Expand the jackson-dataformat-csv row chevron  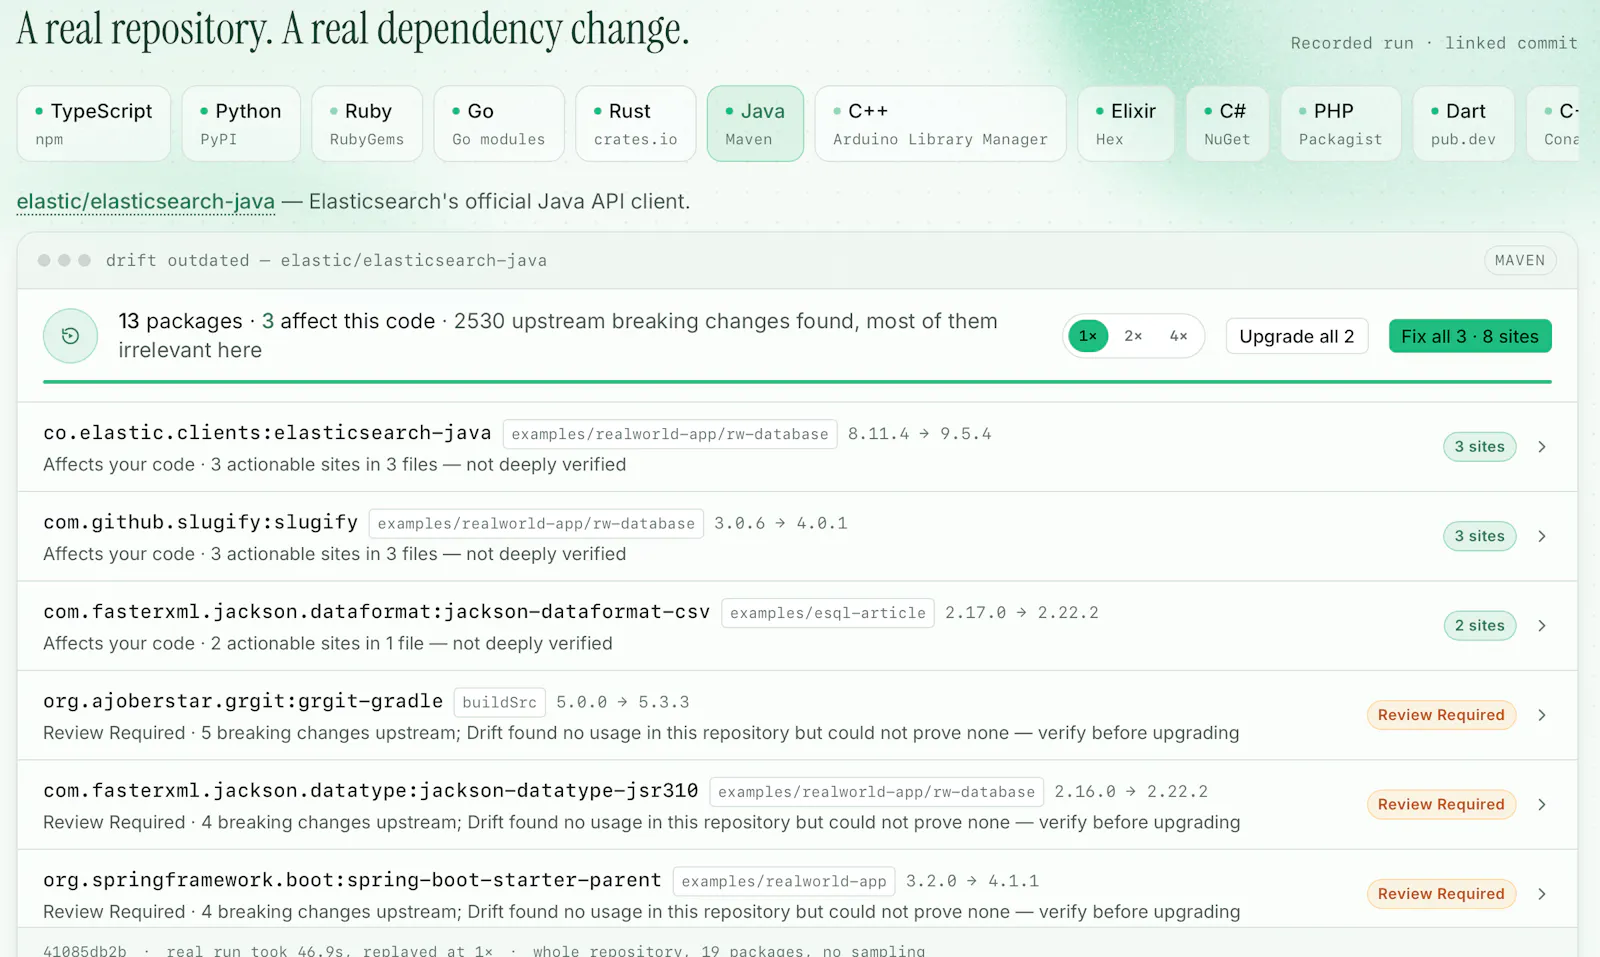tap(1542, 625)
